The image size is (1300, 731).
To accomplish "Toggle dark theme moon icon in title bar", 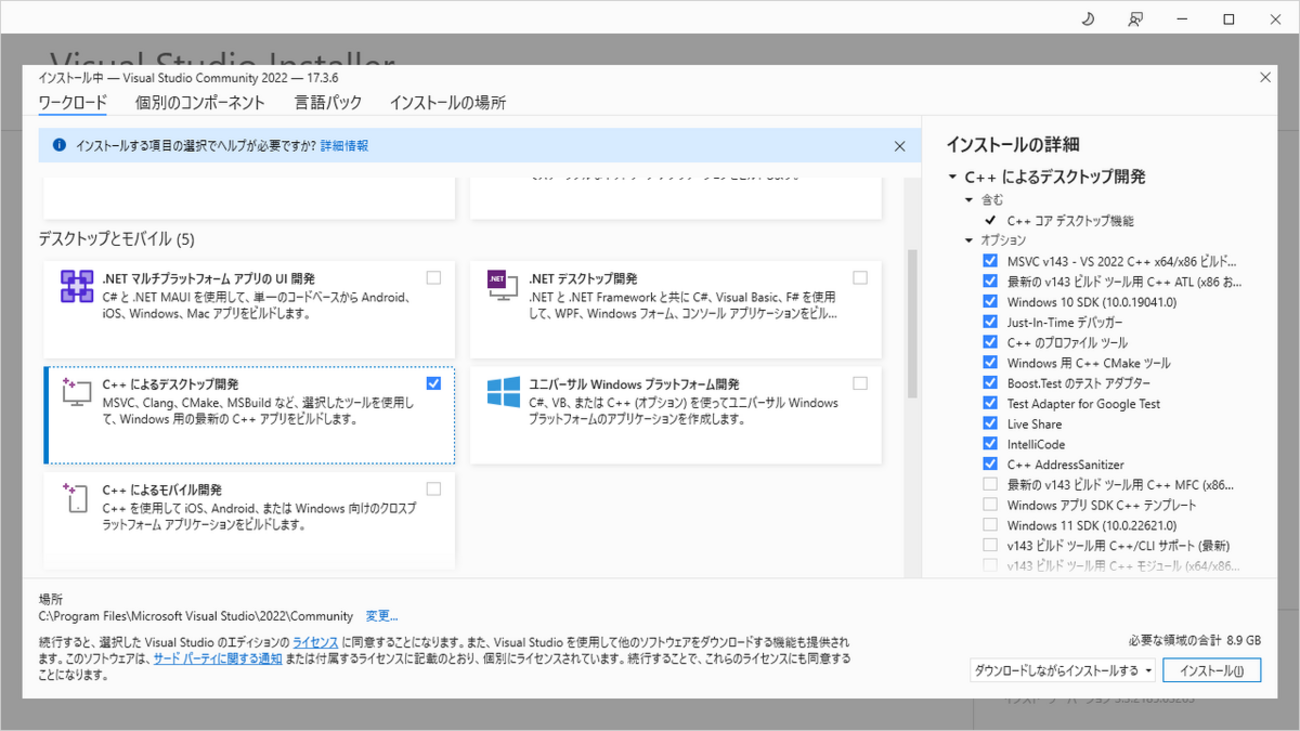I will pos(1088,19).
